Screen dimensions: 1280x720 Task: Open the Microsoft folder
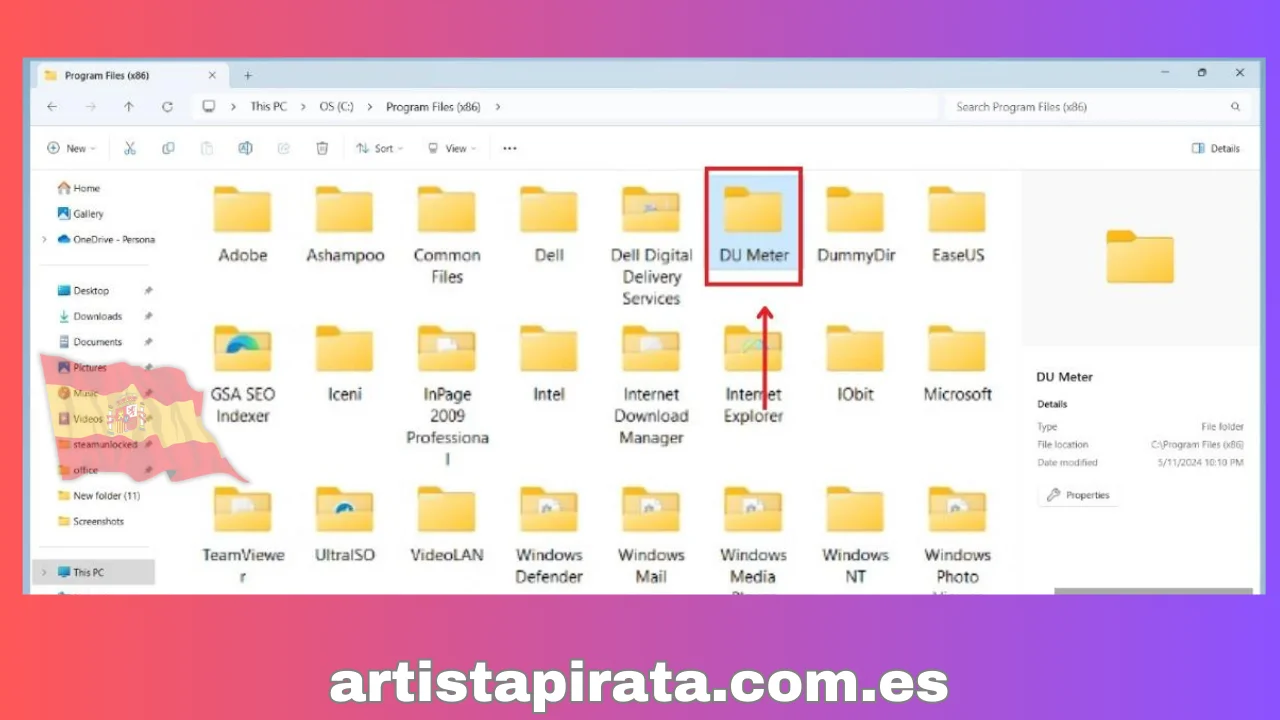(957, 364)
